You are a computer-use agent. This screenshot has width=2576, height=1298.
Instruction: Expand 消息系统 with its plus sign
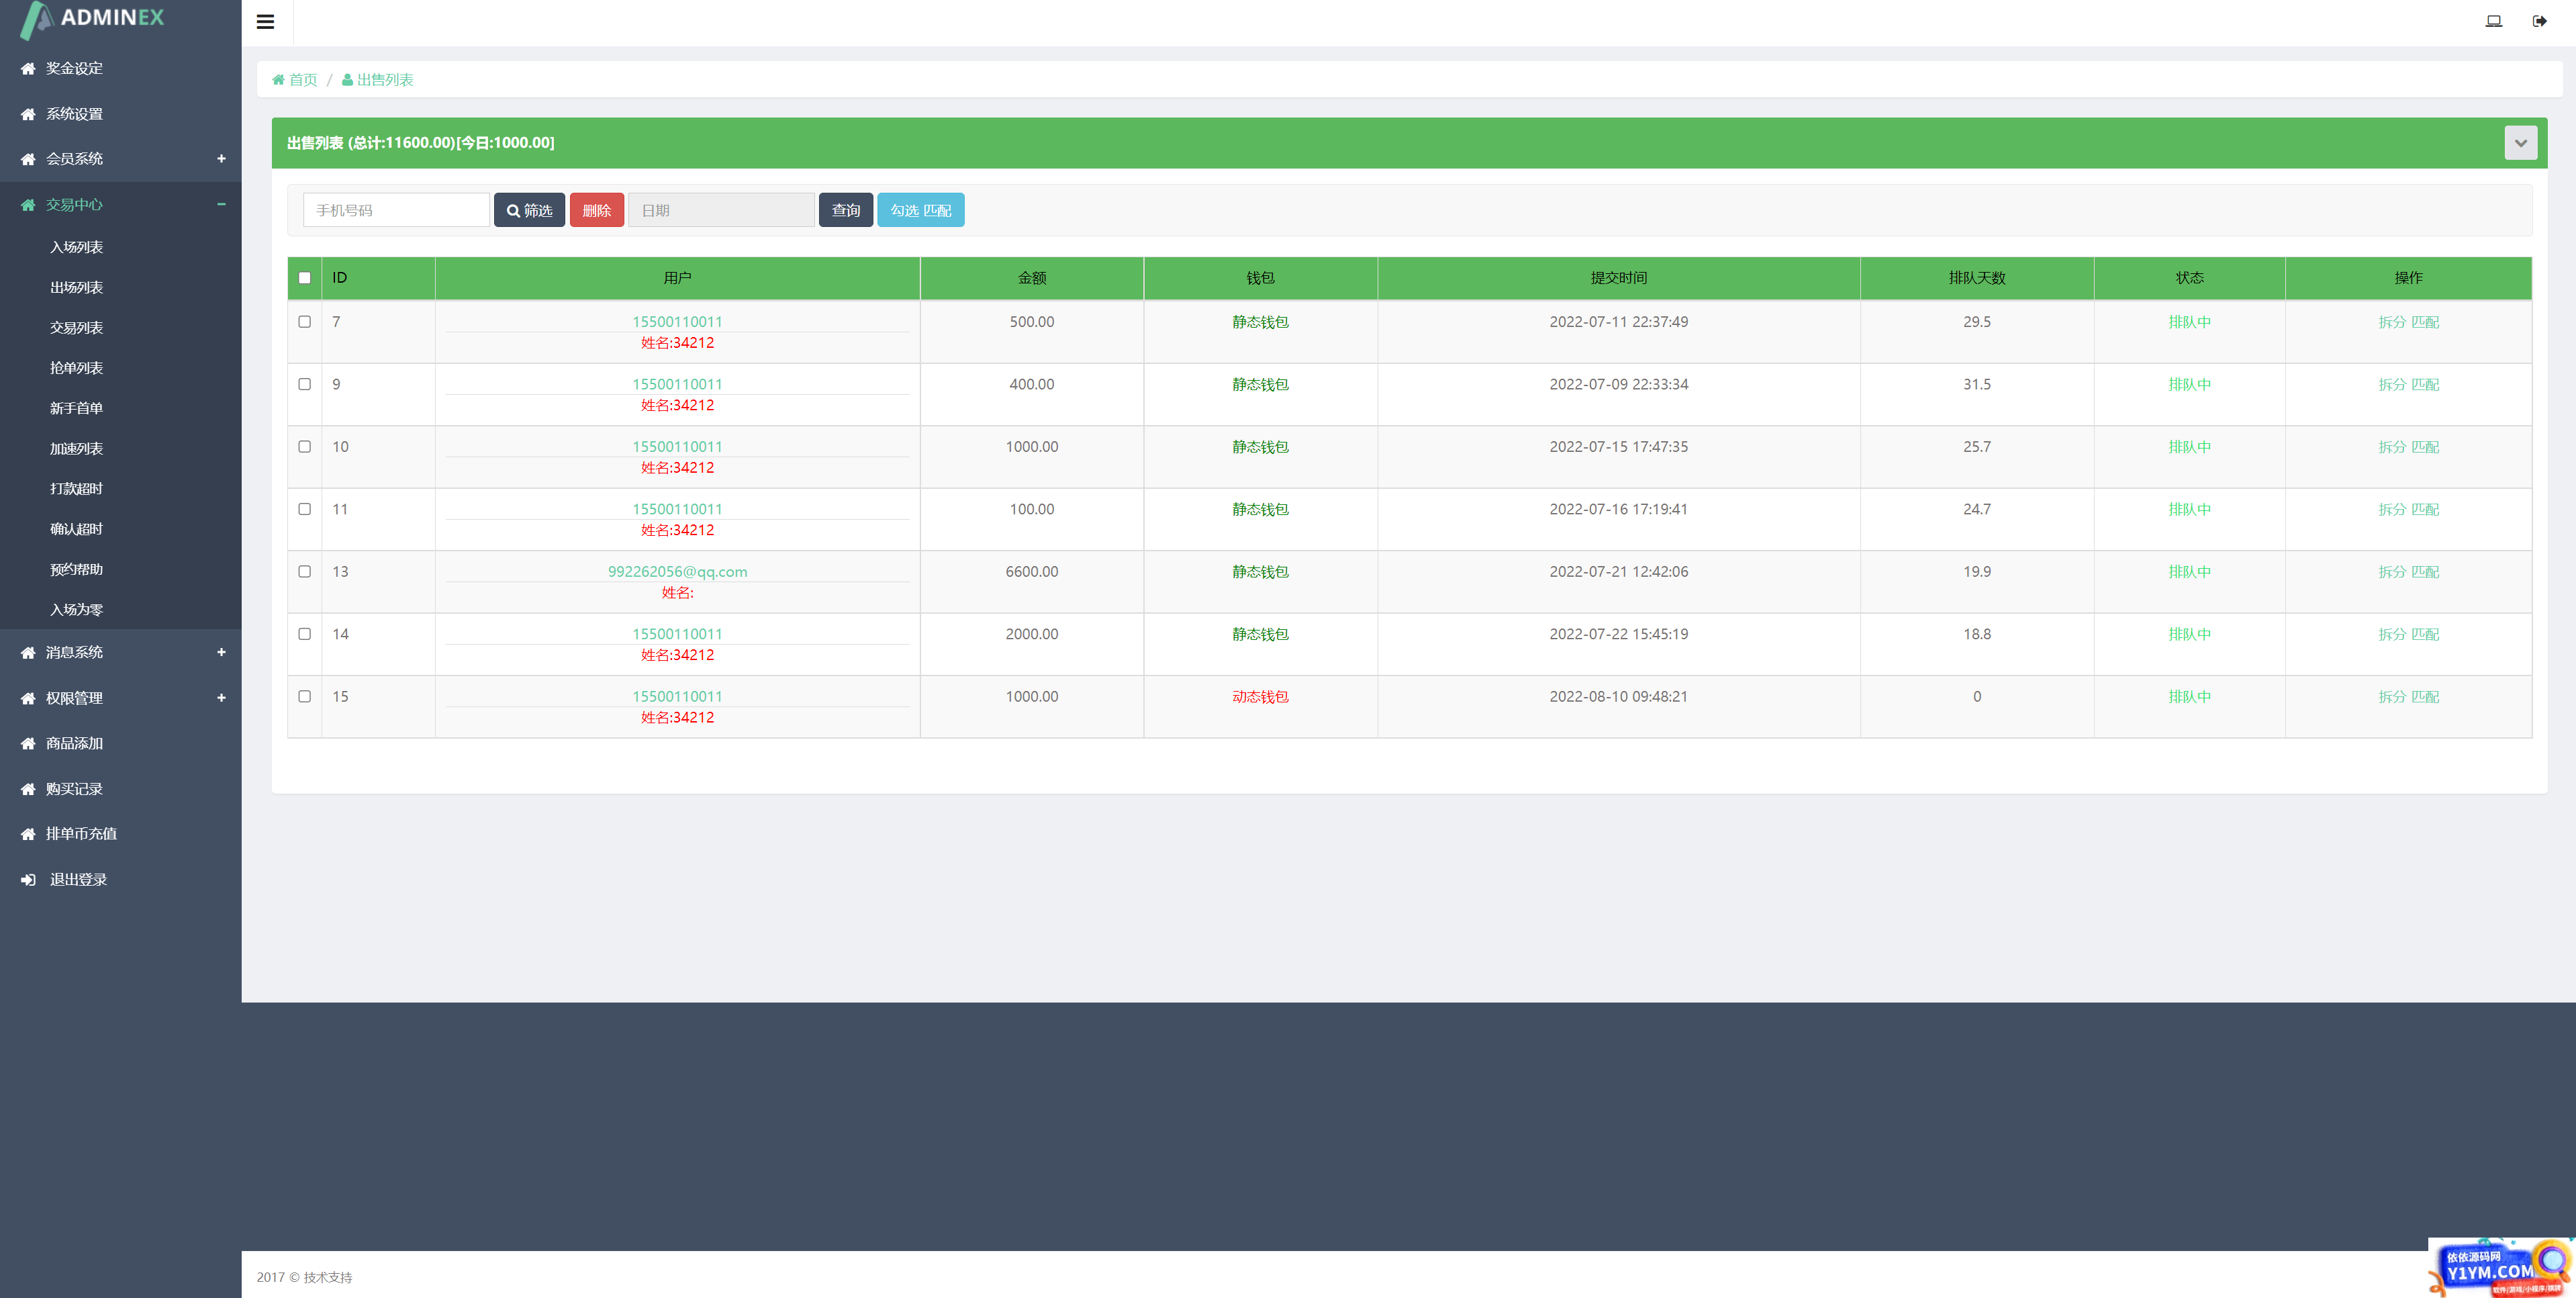click(221, 653)
